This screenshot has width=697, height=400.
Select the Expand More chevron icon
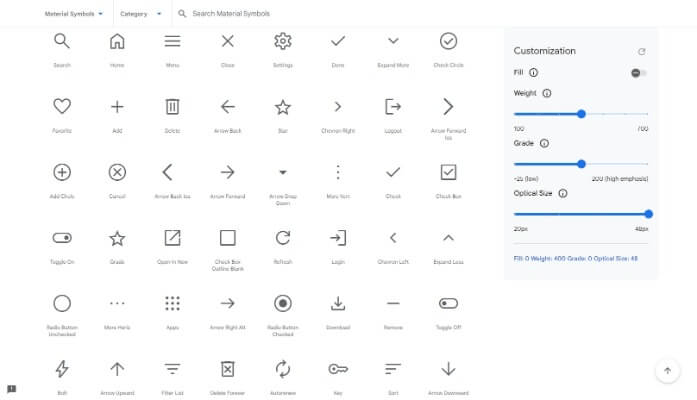coord(393,41)
